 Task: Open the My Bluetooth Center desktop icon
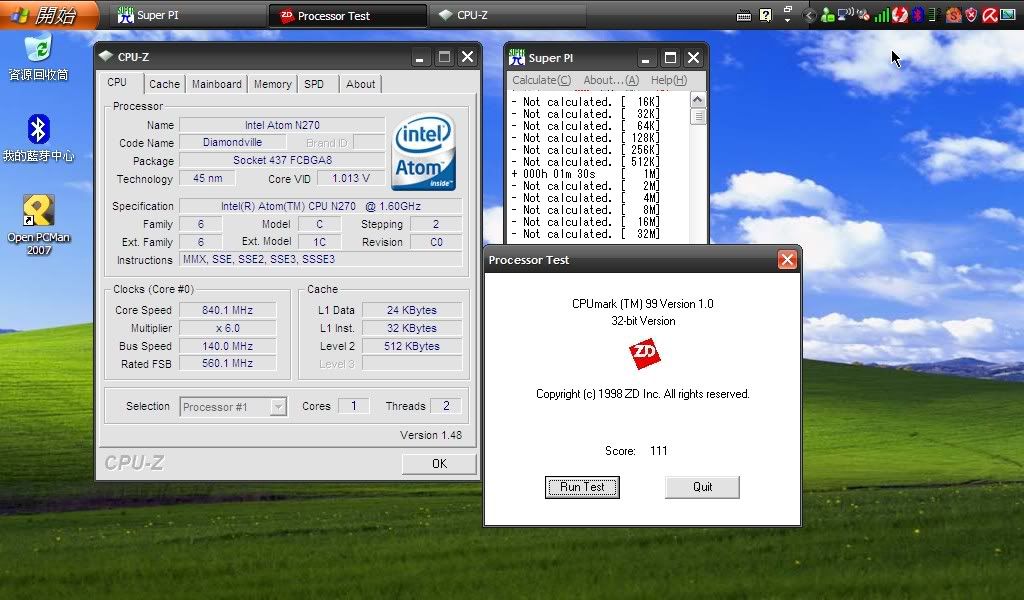click(39, 138)
